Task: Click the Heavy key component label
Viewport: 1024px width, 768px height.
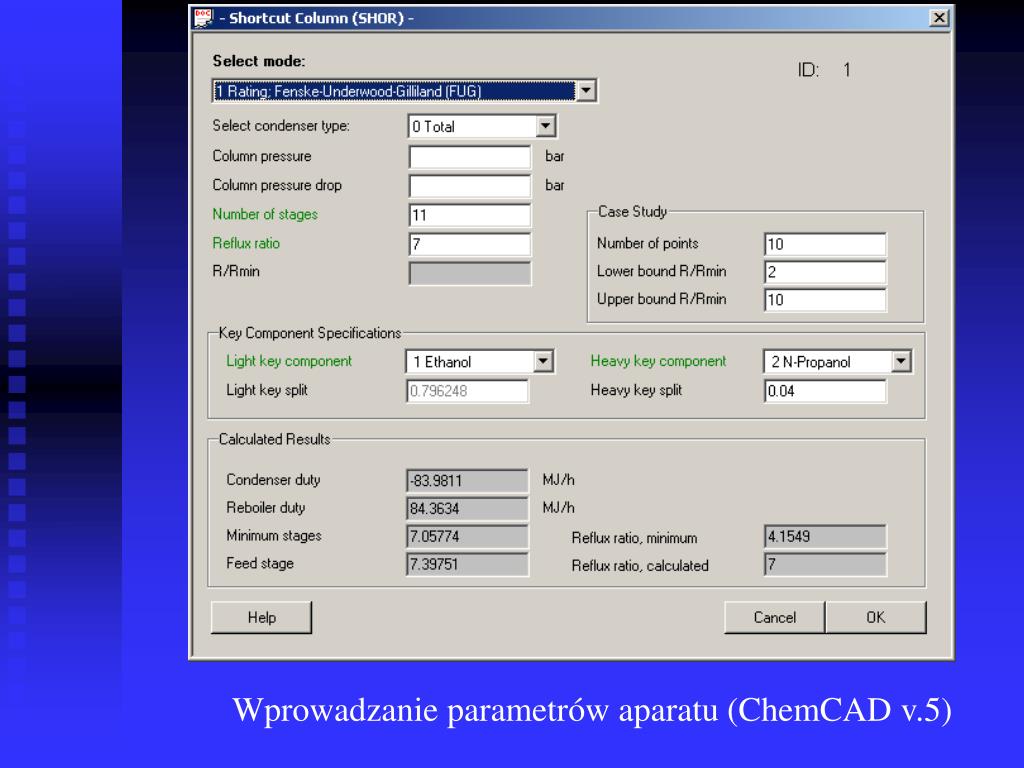Action: coord(658,361)
